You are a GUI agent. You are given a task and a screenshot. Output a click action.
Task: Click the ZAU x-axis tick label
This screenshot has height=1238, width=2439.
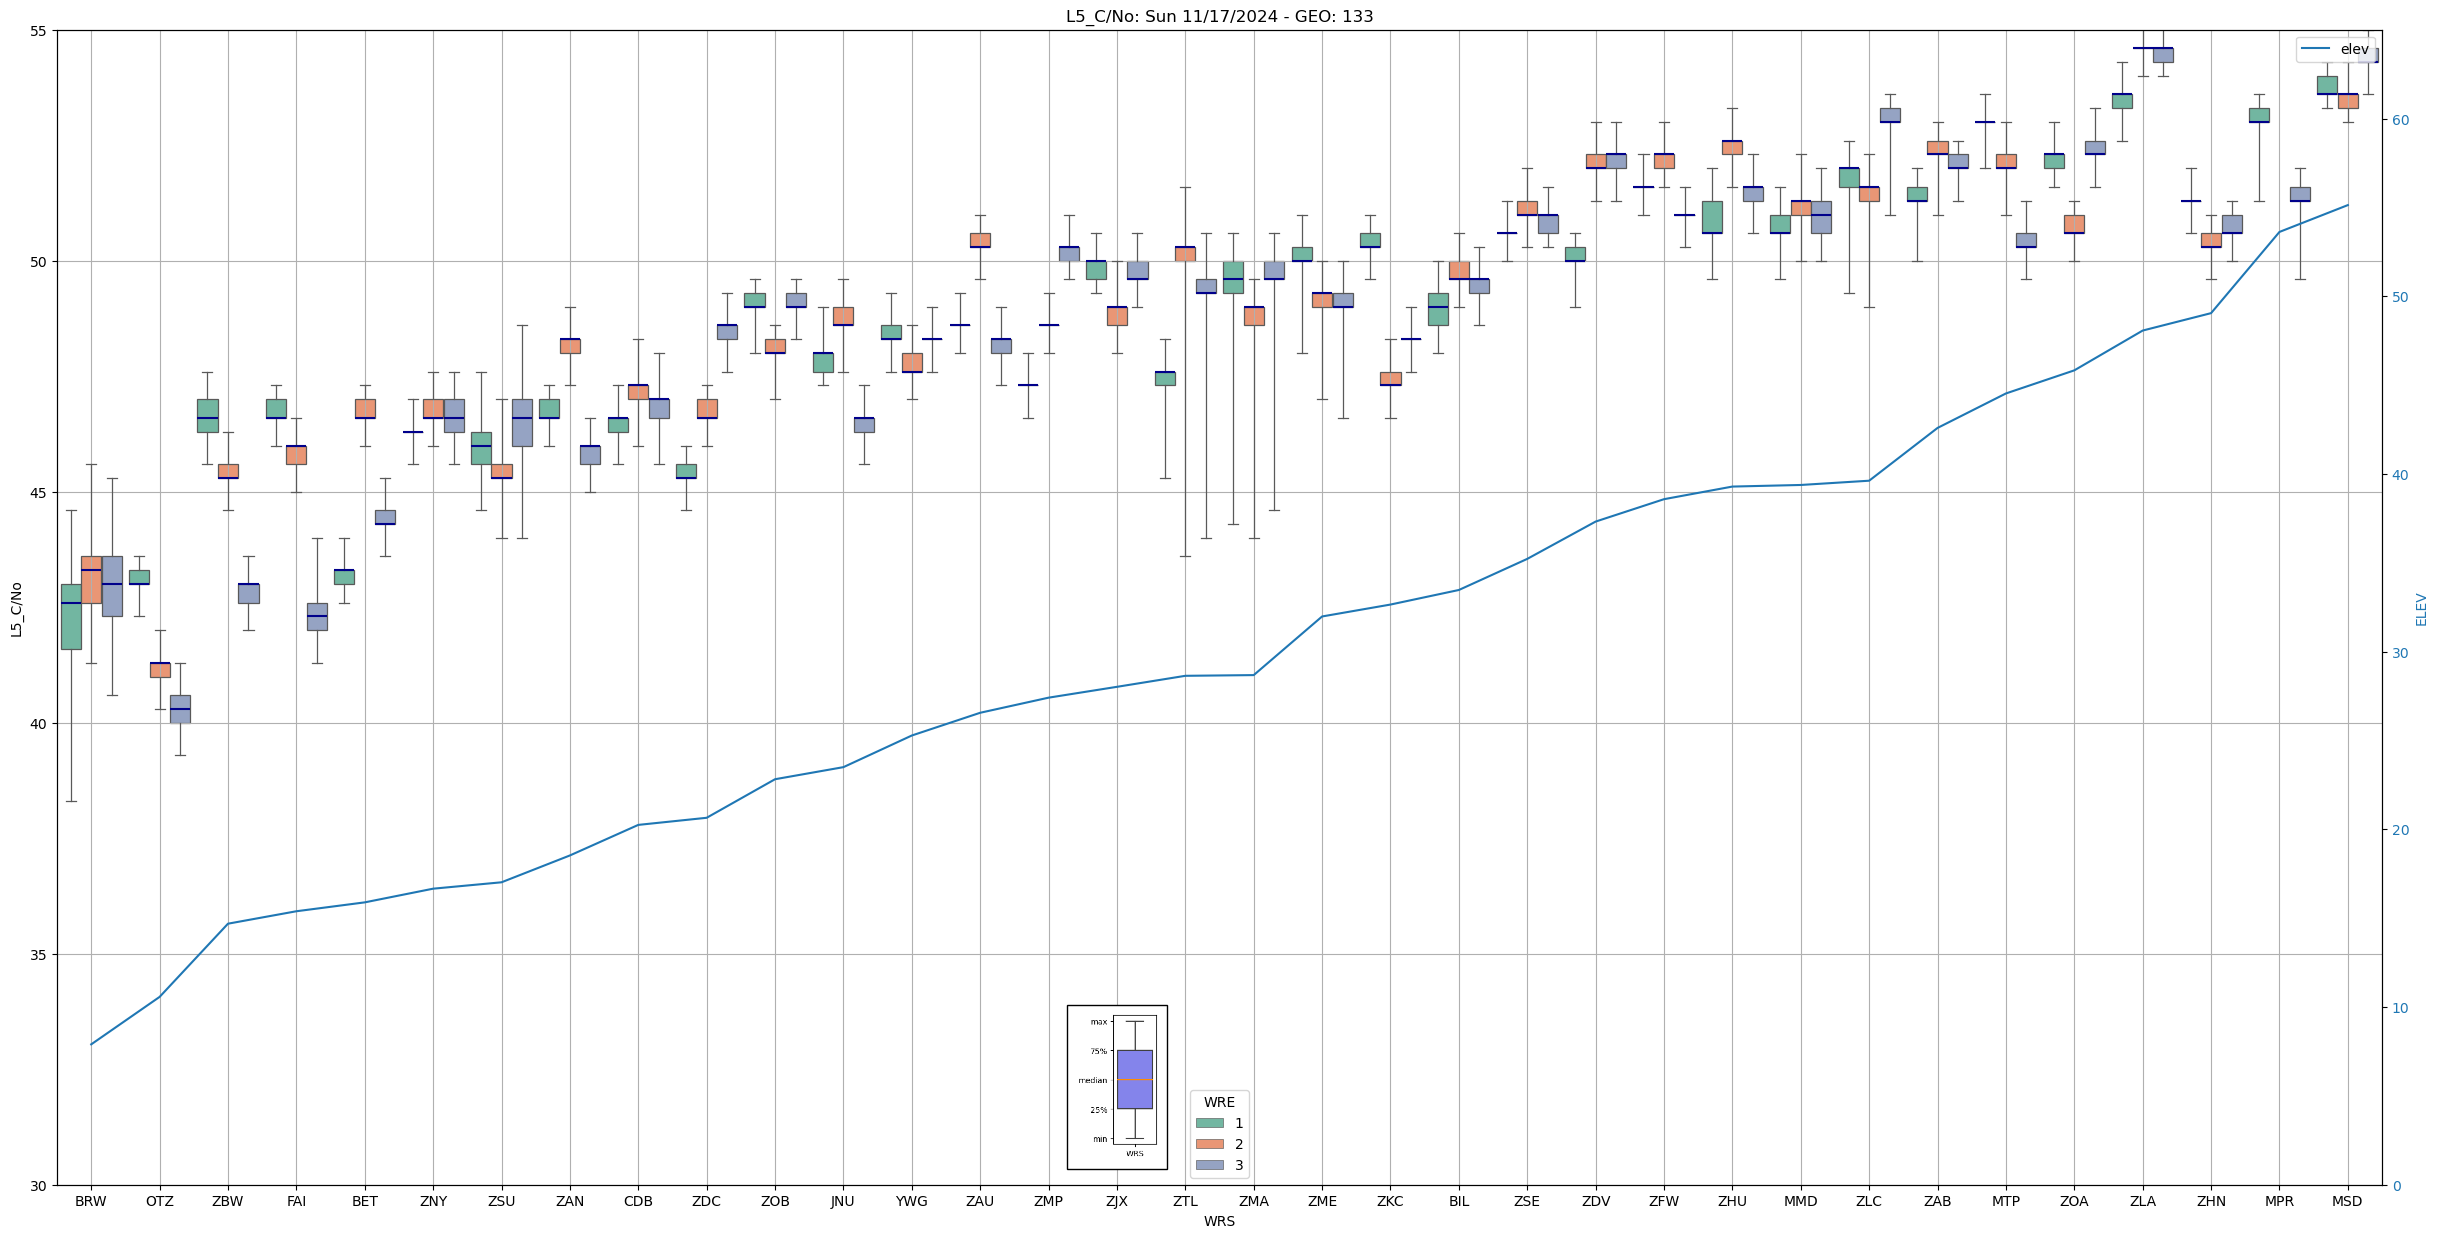click(980, 1201)
